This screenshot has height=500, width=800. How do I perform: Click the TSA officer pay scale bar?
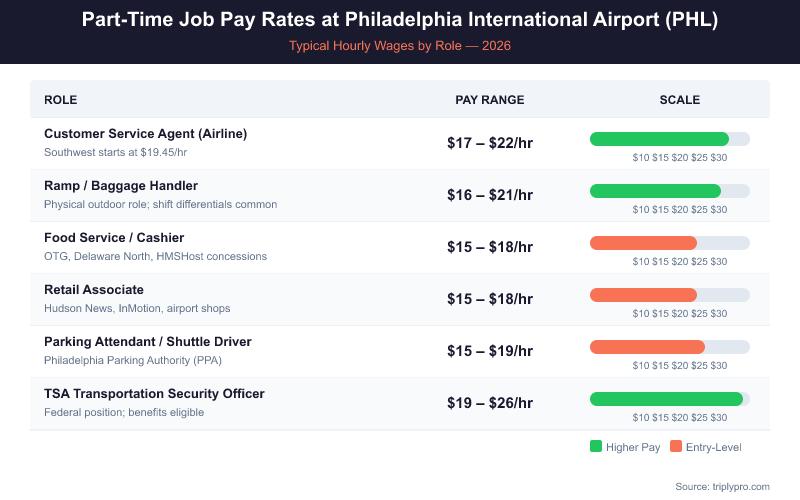pyautogui.click(x=669, y=399)
